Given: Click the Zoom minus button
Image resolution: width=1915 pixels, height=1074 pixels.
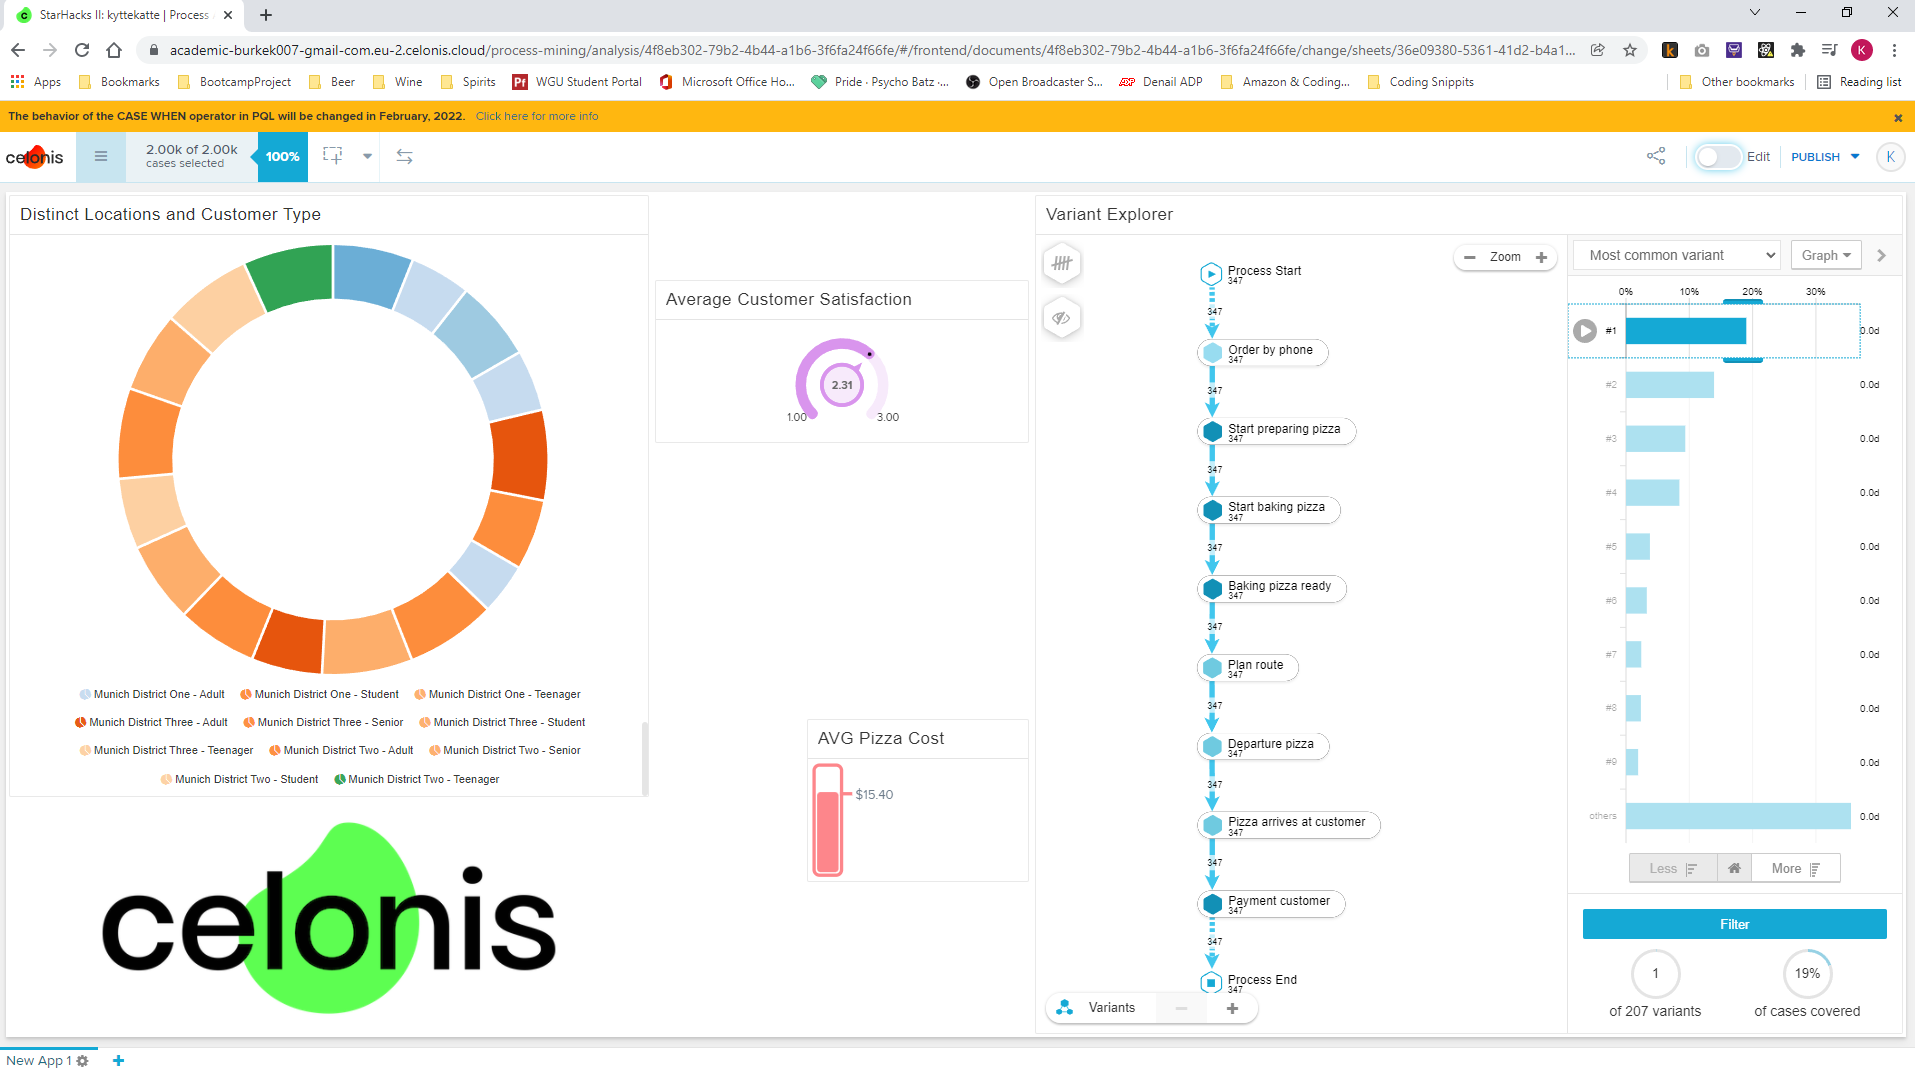Looking at the screenshot, I should click(1469, 257).
